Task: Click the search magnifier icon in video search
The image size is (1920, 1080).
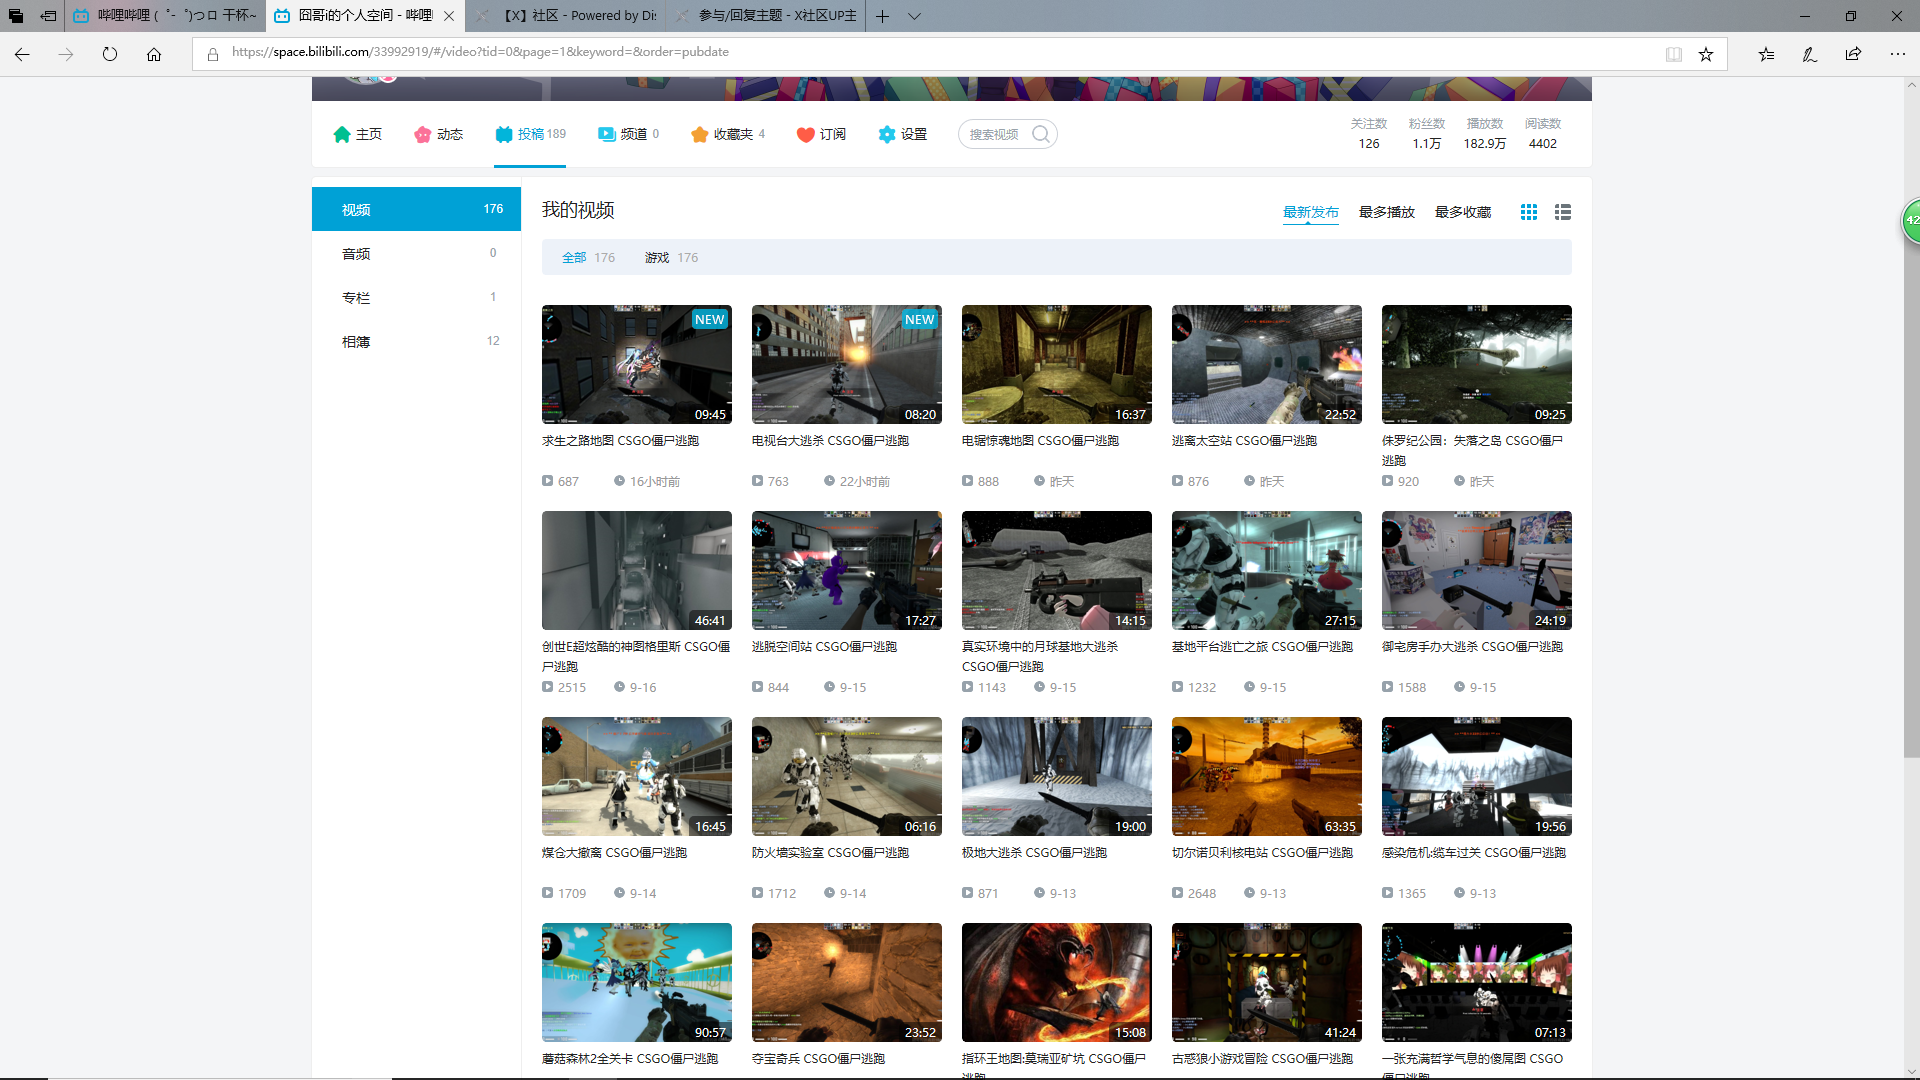Action: (x=1041, y=134)
